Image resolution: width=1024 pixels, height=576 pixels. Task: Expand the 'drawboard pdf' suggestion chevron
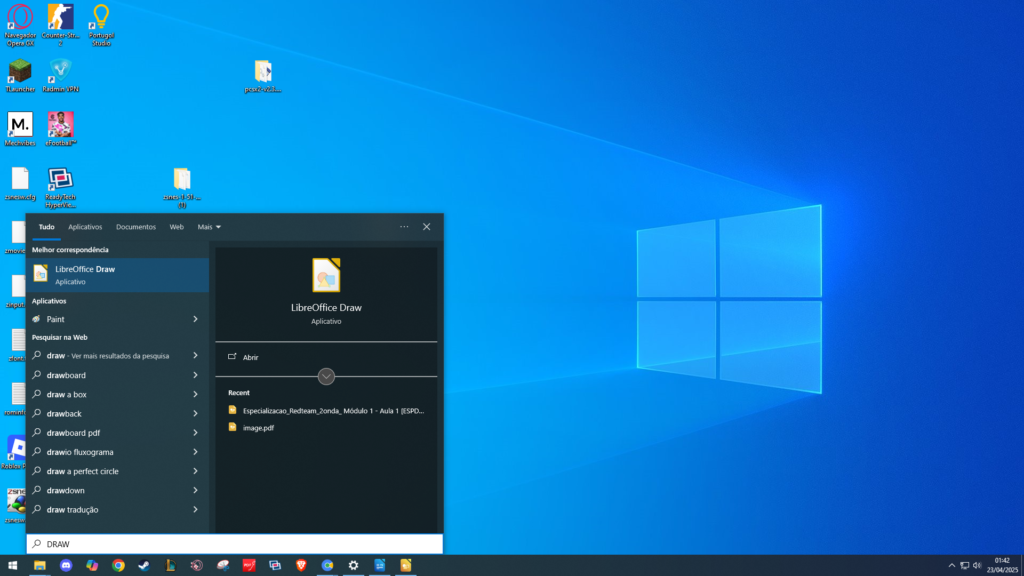[195, 433]
